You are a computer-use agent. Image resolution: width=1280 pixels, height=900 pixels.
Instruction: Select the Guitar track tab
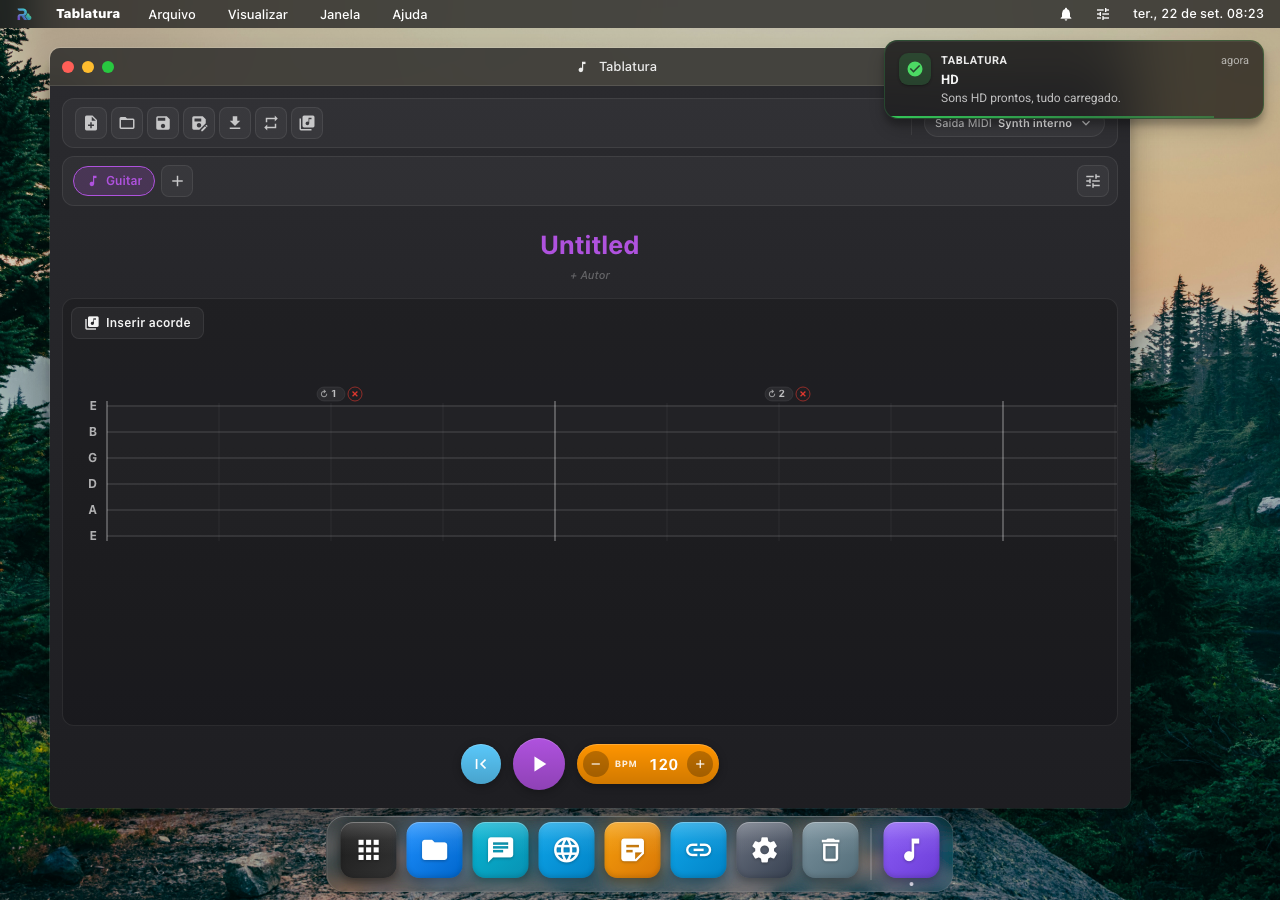click(114, 181)
